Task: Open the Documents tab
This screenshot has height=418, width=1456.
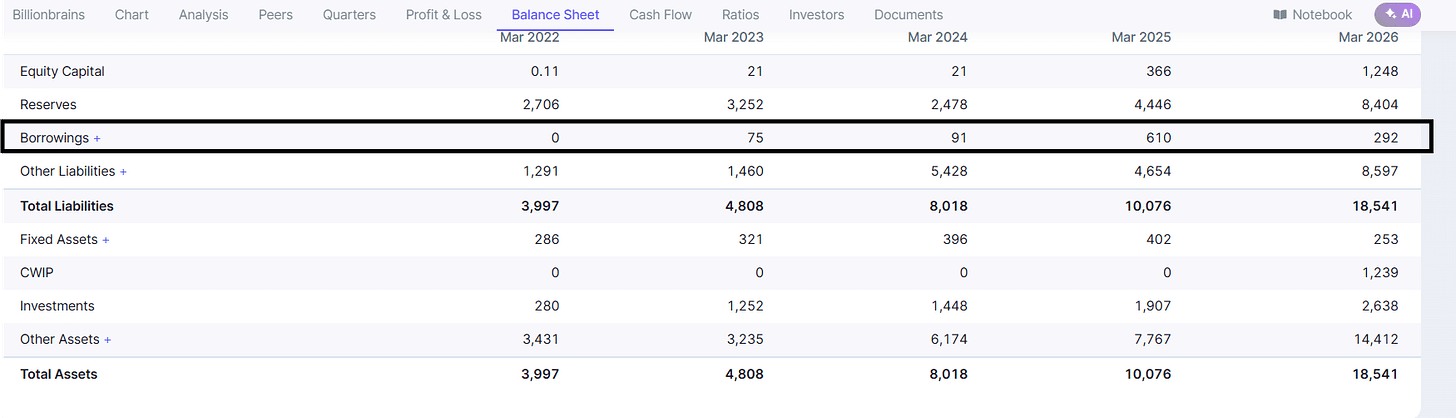Action: click(908, 15)
